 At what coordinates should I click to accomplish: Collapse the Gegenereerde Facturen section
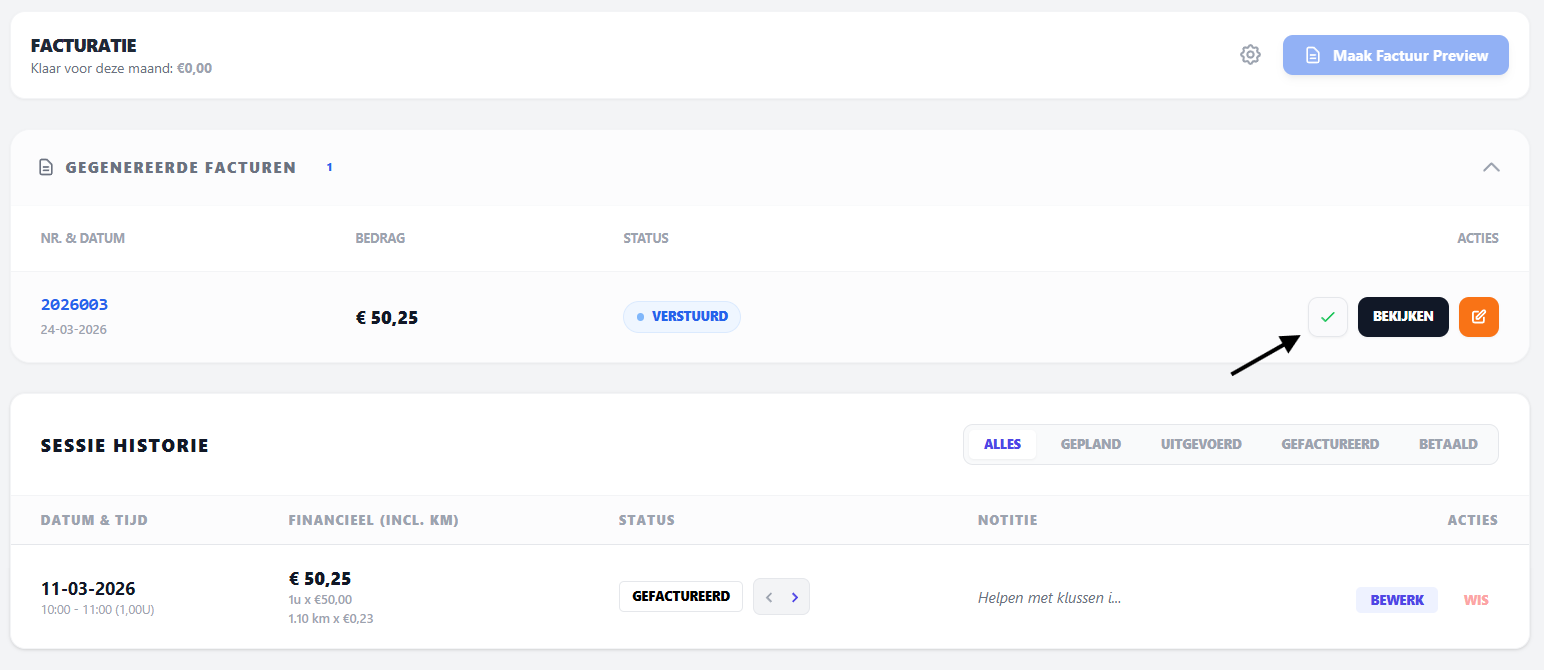point(1490,168)
